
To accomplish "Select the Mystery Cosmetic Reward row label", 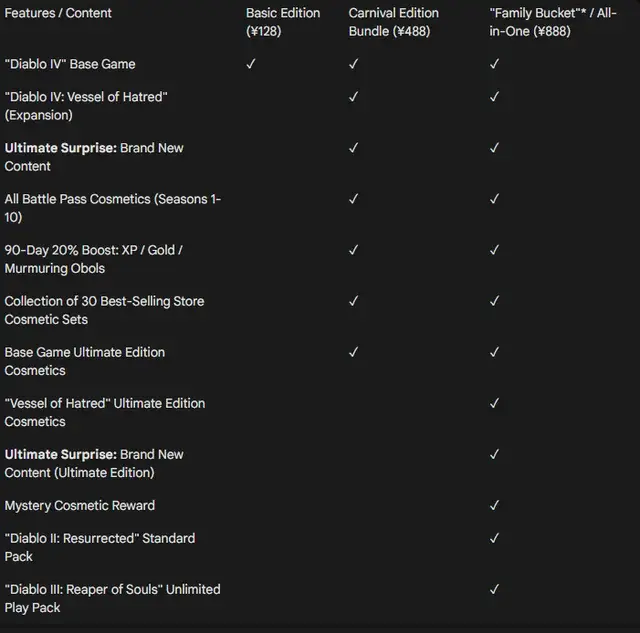I will 80,506.
